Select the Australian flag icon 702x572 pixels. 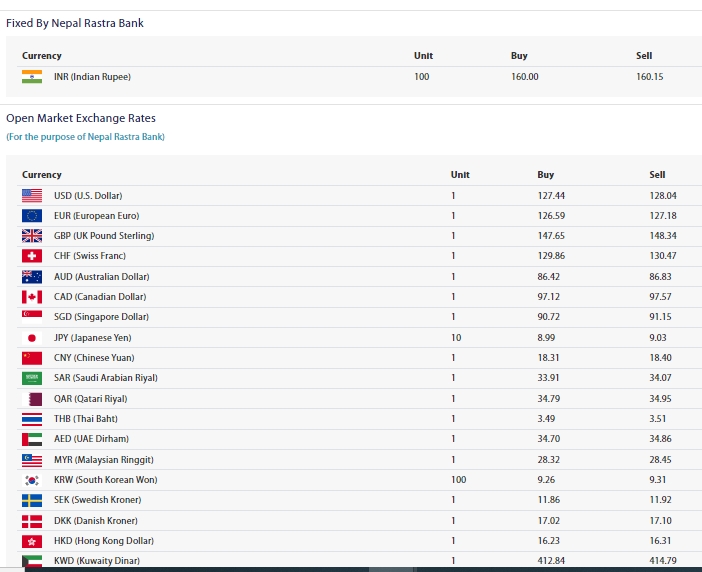coord(32,277)
